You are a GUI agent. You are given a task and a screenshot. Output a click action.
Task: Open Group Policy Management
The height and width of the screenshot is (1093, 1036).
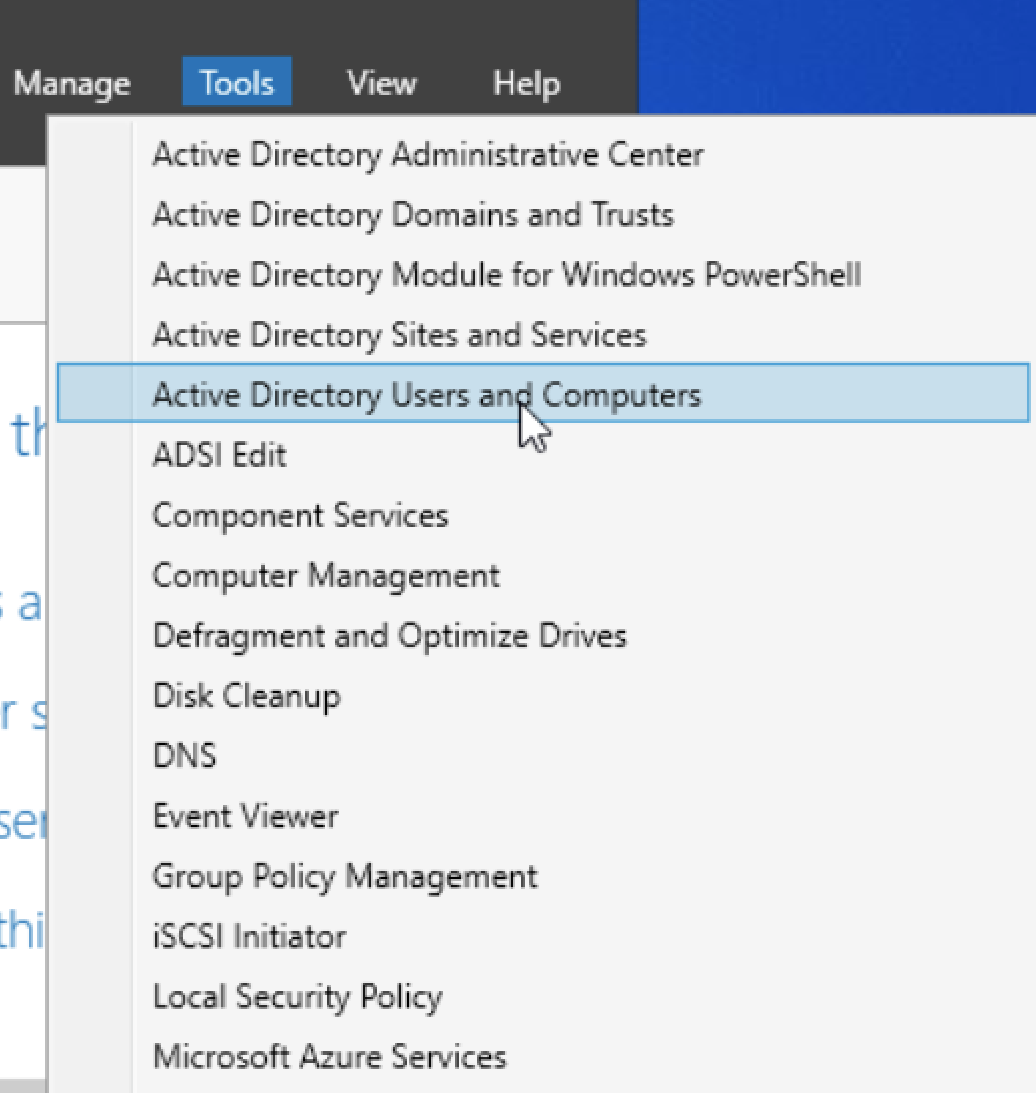point(542,876)
